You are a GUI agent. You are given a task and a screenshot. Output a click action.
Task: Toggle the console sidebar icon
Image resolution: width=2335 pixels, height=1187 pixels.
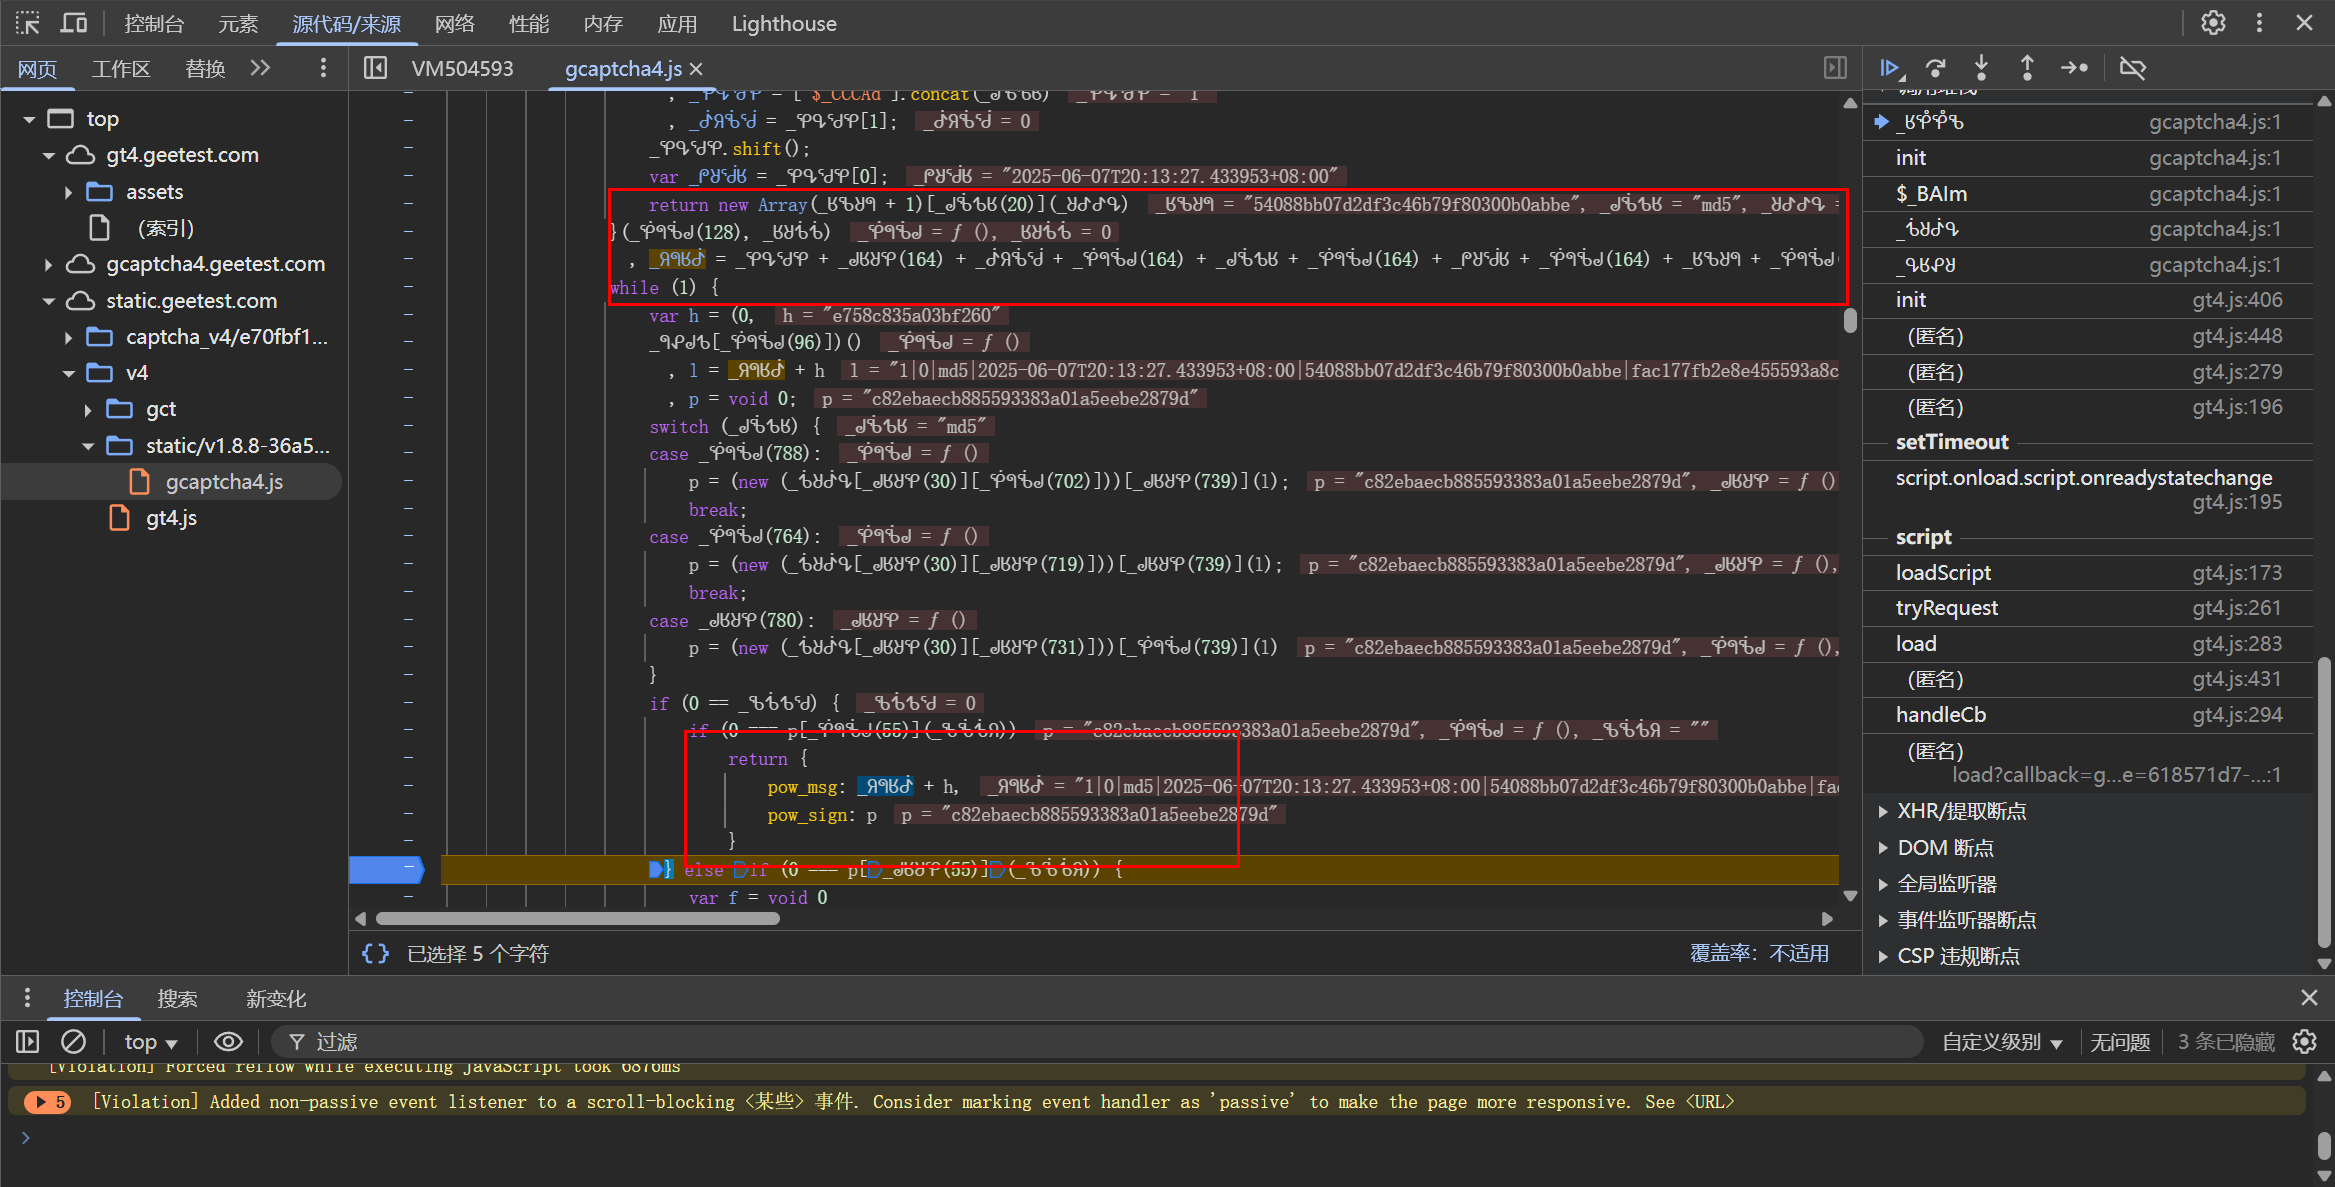tap(28, 1042)
